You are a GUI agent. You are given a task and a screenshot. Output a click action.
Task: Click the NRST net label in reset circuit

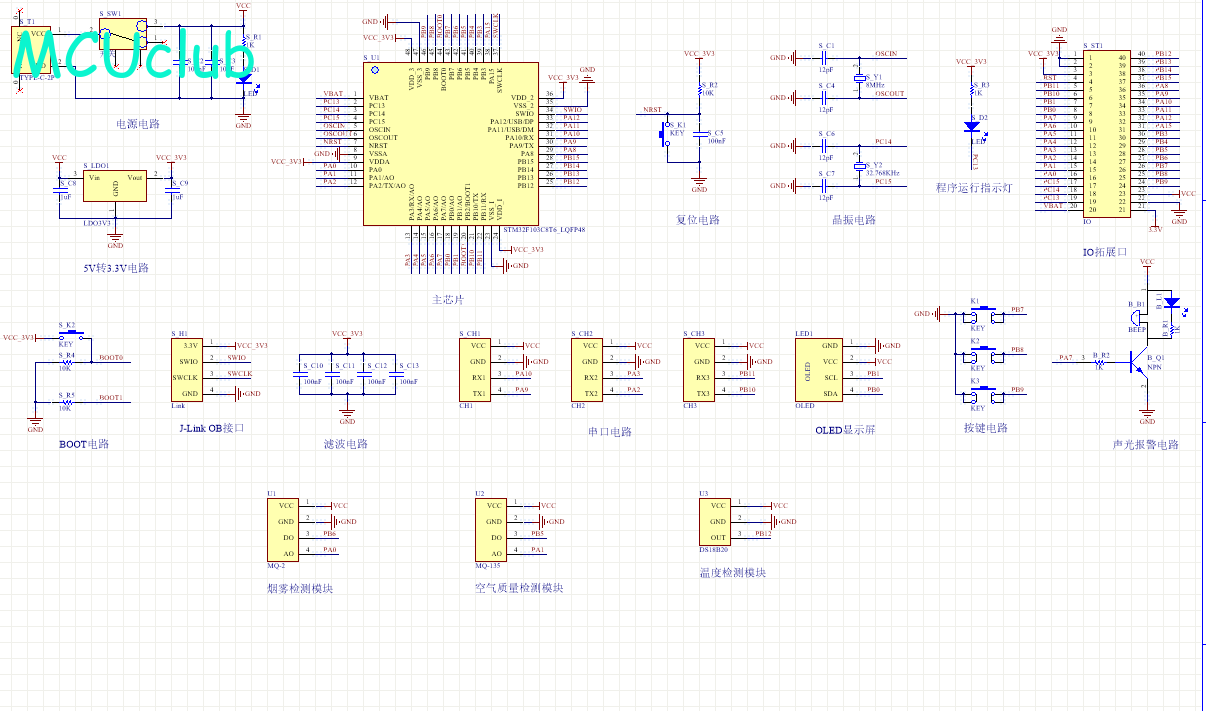tap(652, 110)
